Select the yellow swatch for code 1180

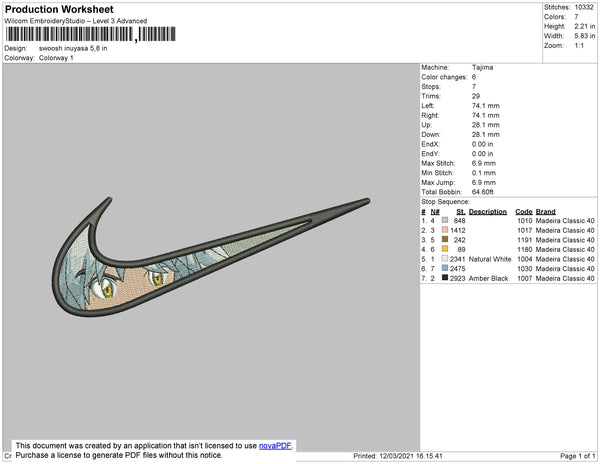coord(445,249)
